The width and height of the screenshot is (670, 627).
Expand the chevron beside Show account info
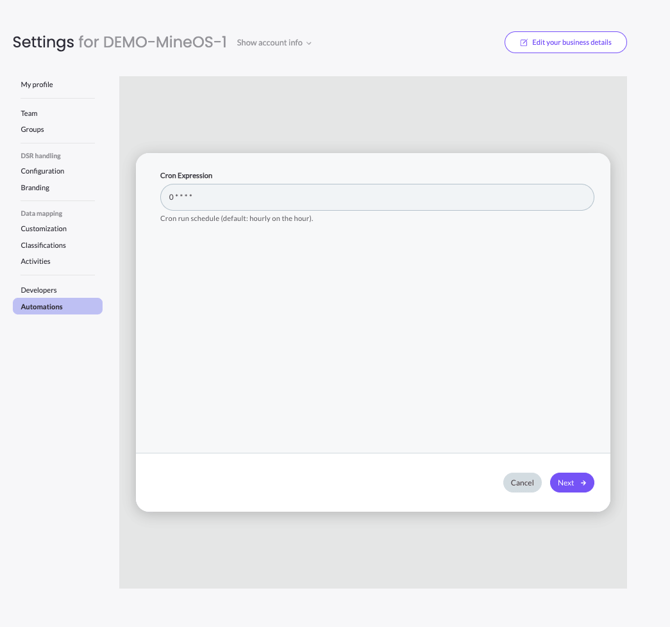(x=309, y=44)
